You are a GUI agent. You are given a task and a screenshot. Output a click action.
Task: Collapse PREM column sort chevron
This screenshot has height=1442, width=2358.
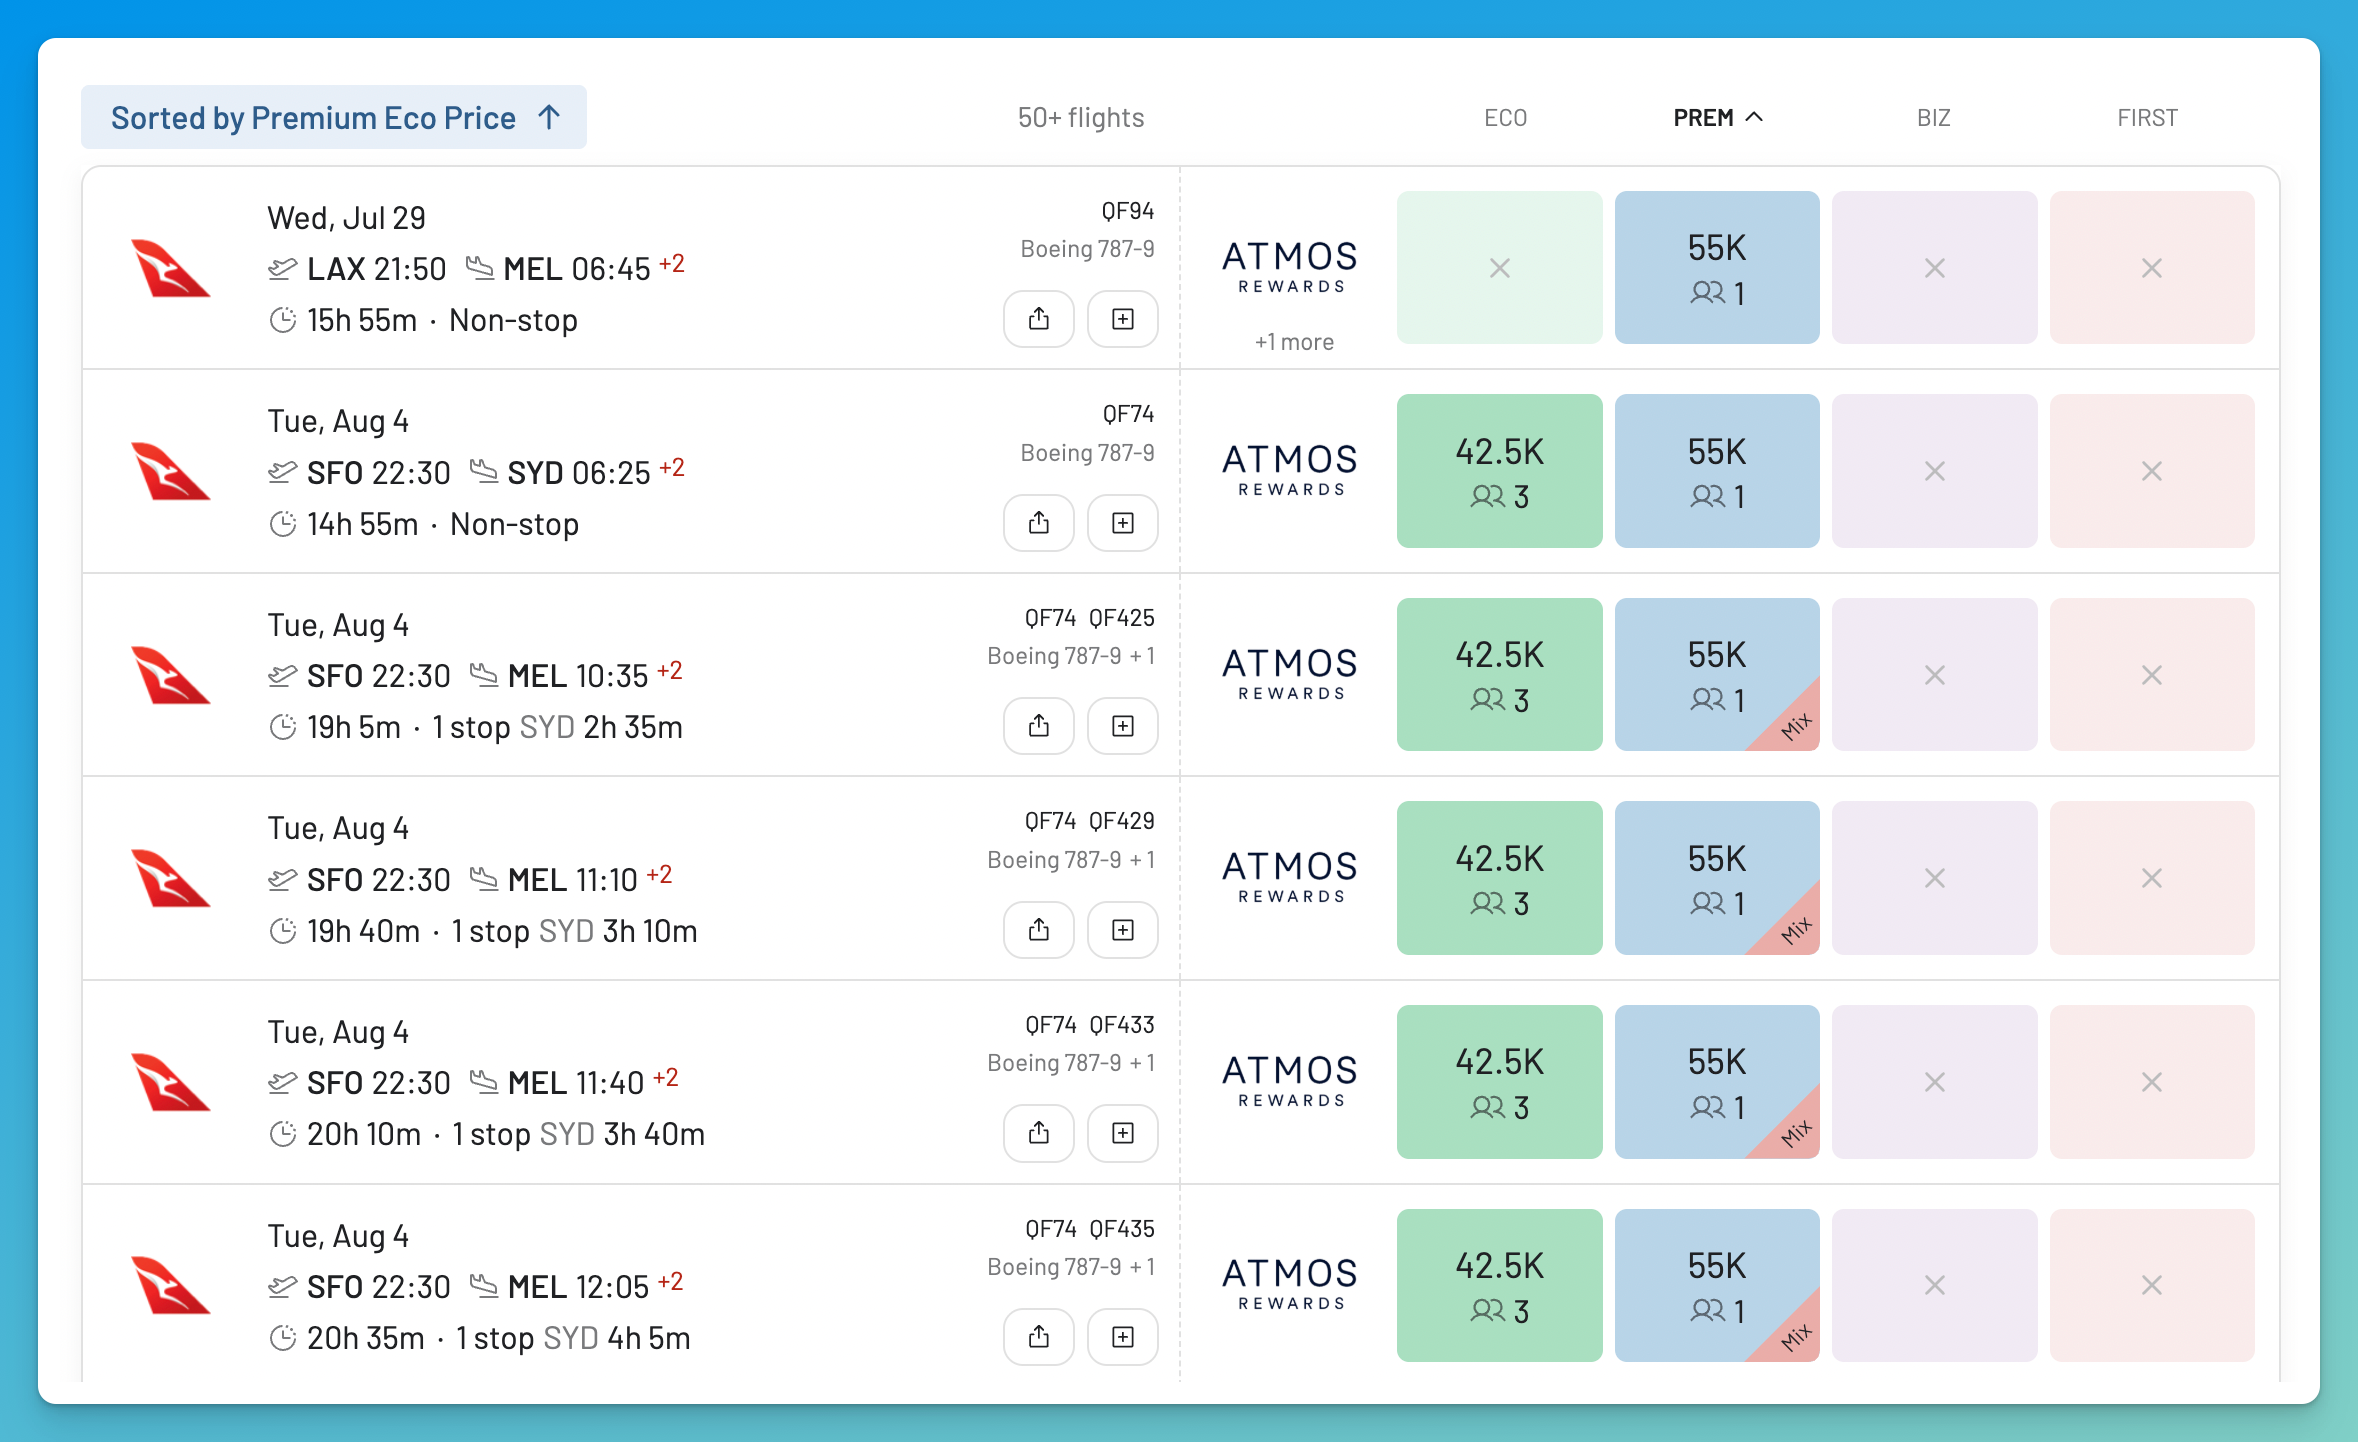(1754, 117)
